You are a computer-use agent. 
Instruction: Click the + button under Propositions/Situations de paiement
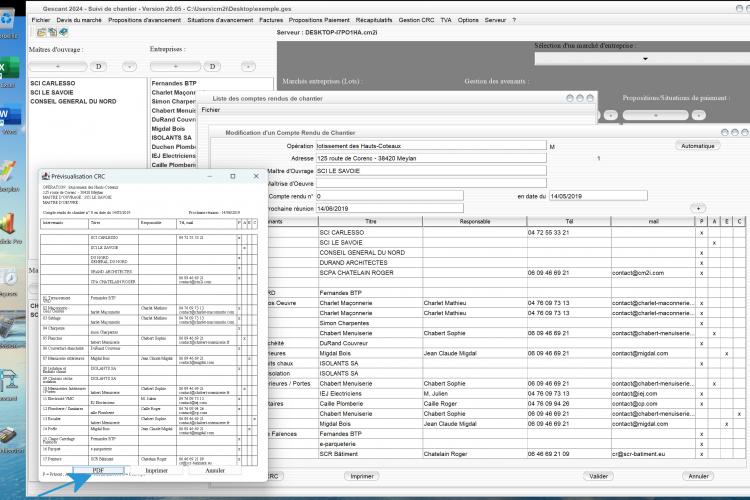tap(655, 115)
